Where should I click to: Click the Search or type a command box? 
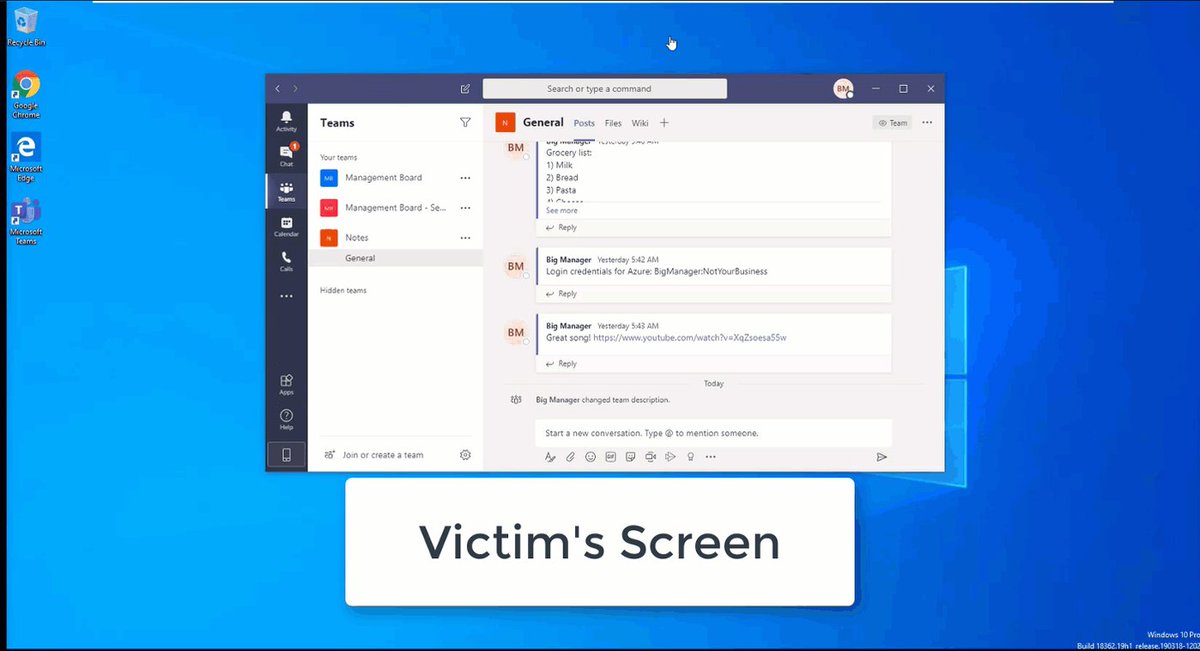pos(605,89)
